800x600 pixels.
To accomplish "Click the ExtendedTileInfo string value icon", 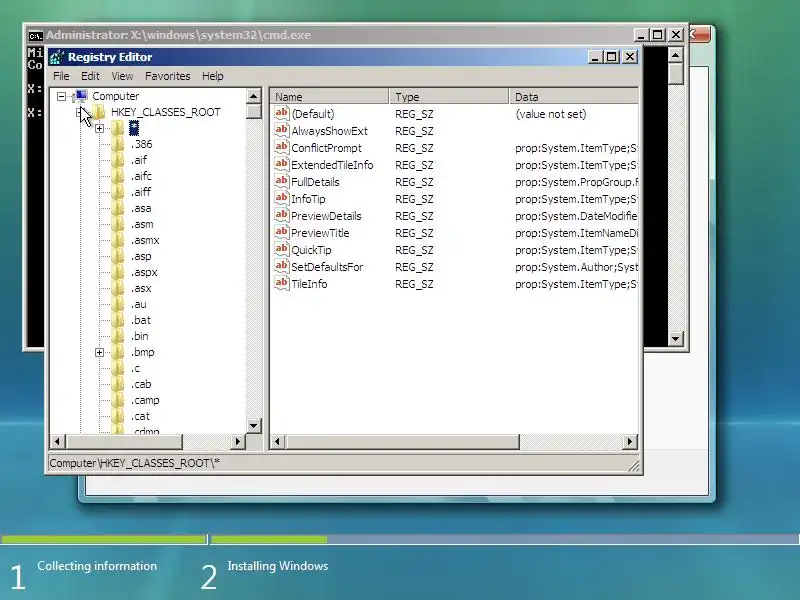I will tap(282, 164).
